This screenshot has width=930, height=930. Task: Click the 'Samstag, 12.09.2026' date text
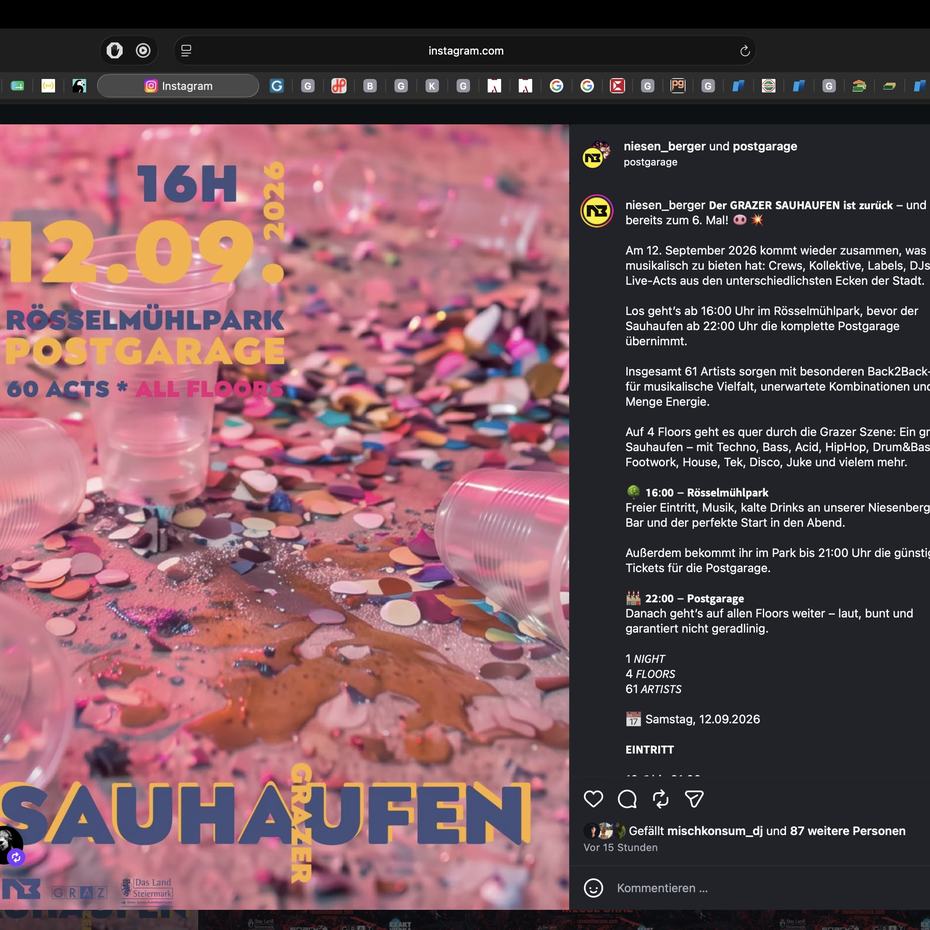702,719
